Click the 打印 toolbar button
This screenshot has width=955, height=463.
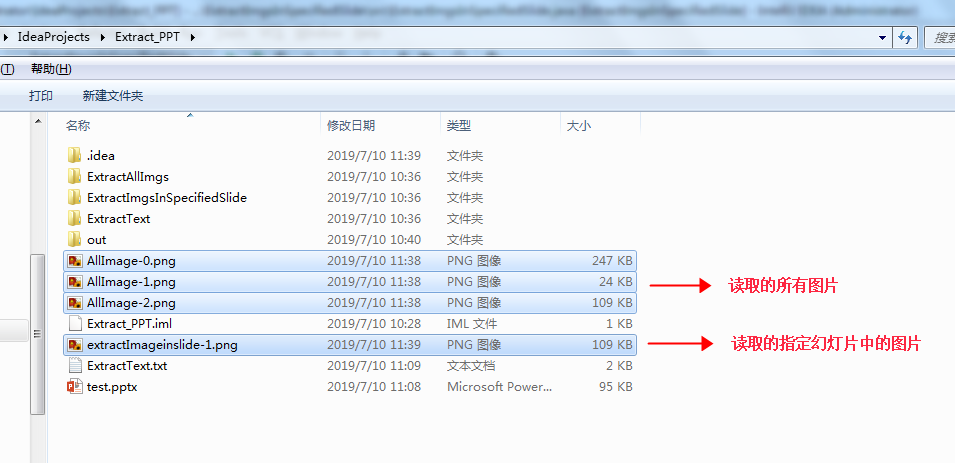(x=41, y=96)
